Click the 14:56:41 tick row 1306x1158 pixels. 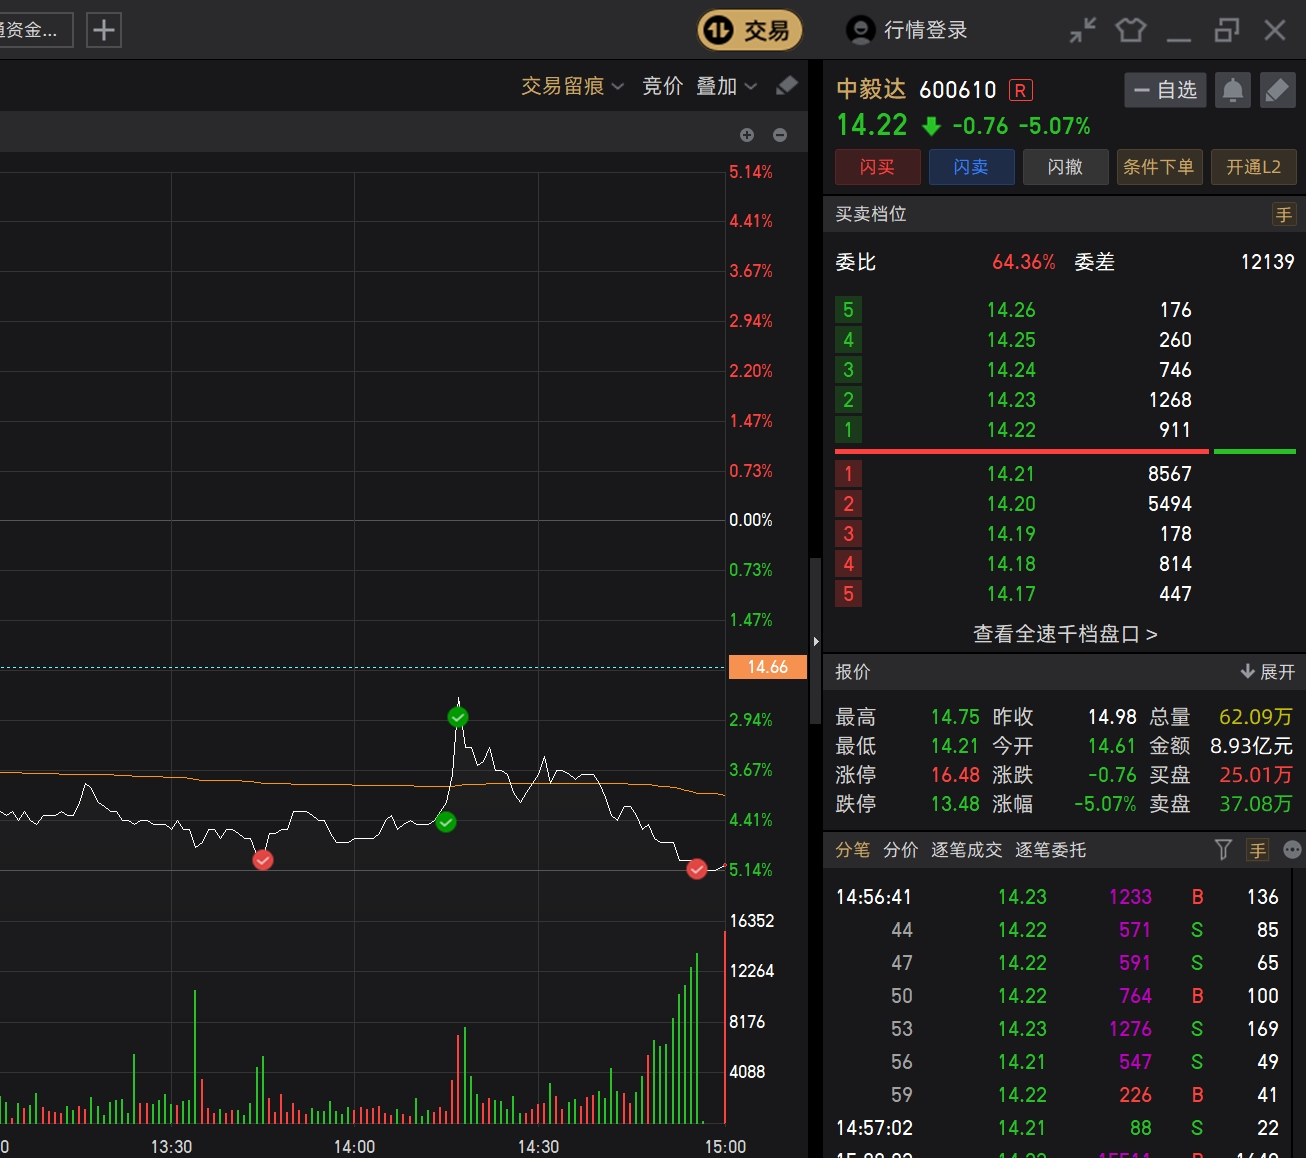[1058, 897]
